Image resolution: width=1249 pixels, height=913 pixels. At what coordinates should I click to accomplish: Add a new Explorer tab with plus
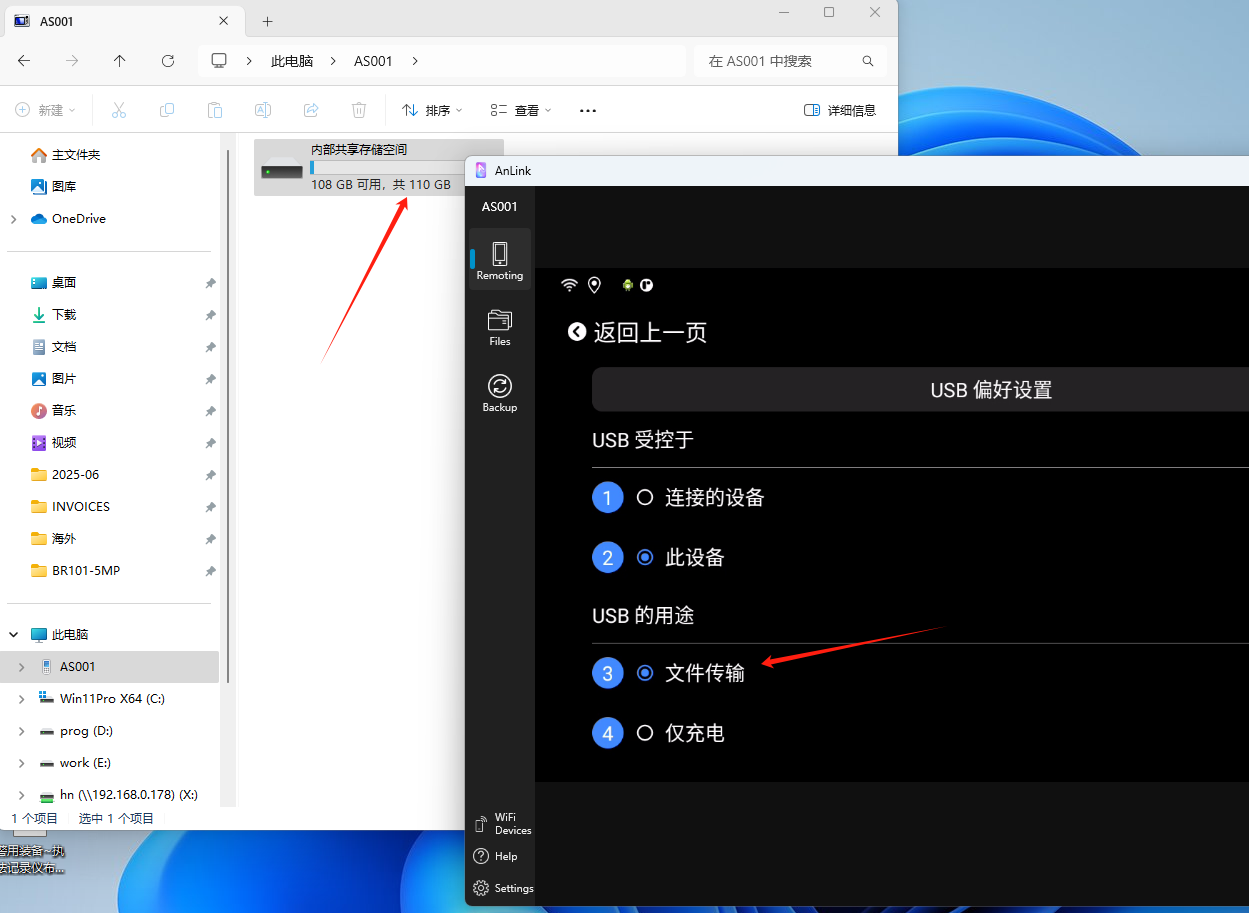point(267,21)
